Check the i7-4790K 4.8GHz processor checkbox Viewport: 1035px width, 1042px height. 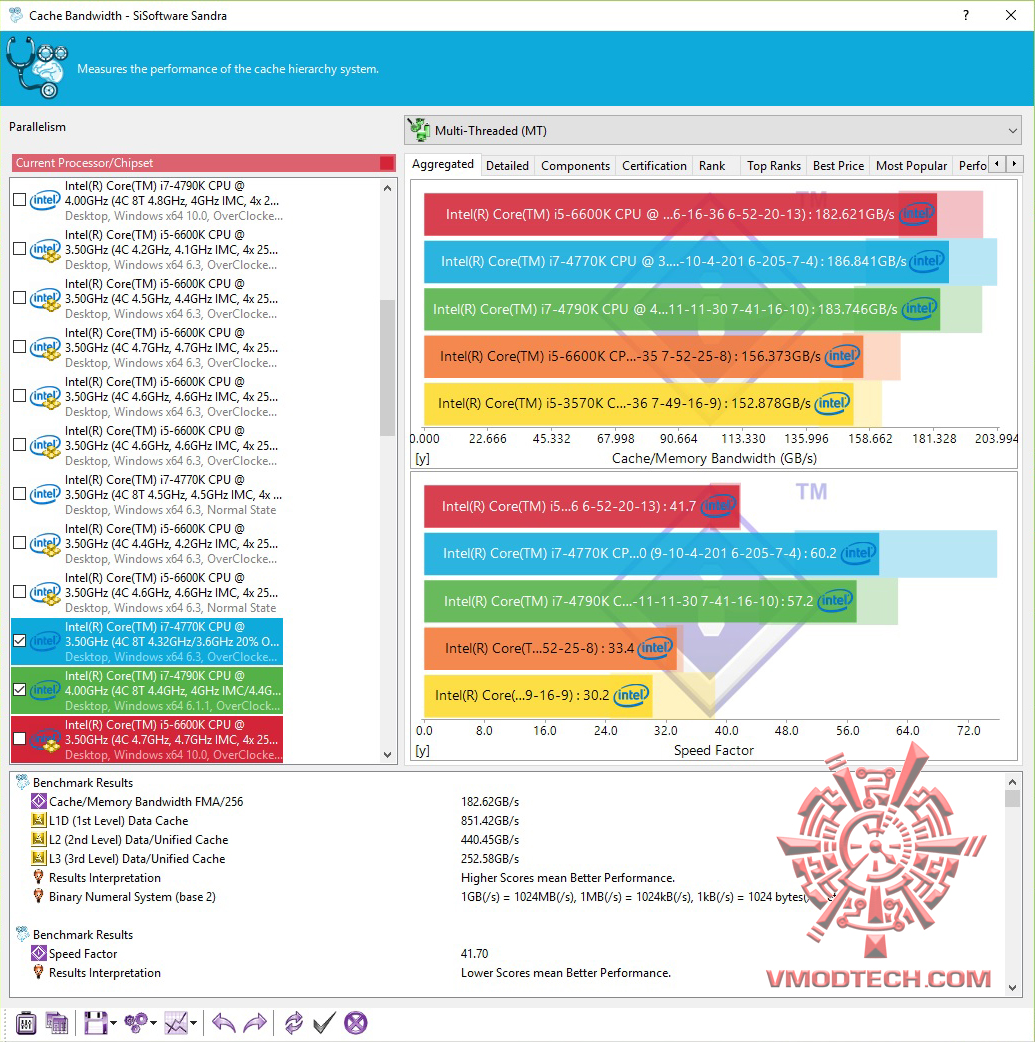[20, 200]
